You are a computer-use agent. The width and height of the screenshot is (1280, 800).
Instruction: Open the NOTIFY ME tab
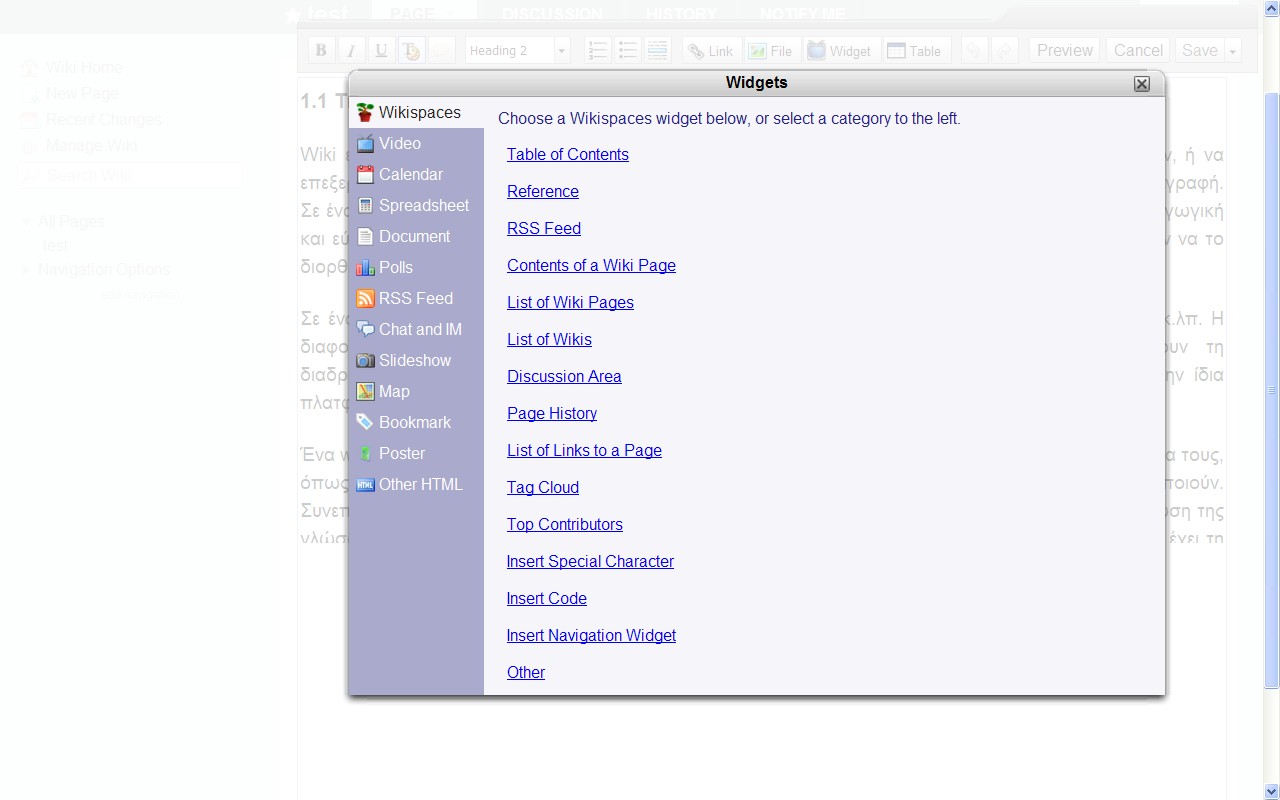point(802,14)
